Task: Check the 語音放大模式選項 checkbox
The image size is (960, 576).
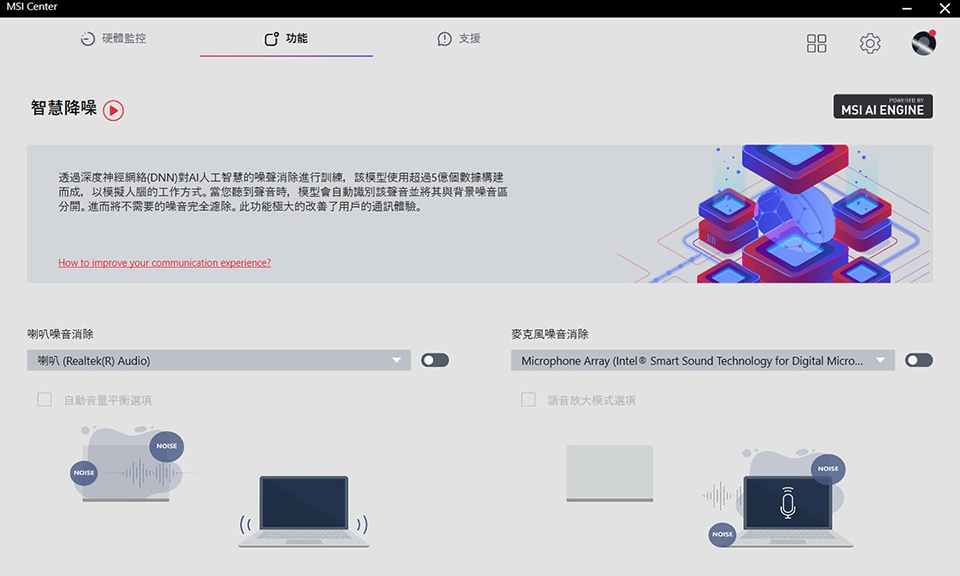Action: click(528, 400)
